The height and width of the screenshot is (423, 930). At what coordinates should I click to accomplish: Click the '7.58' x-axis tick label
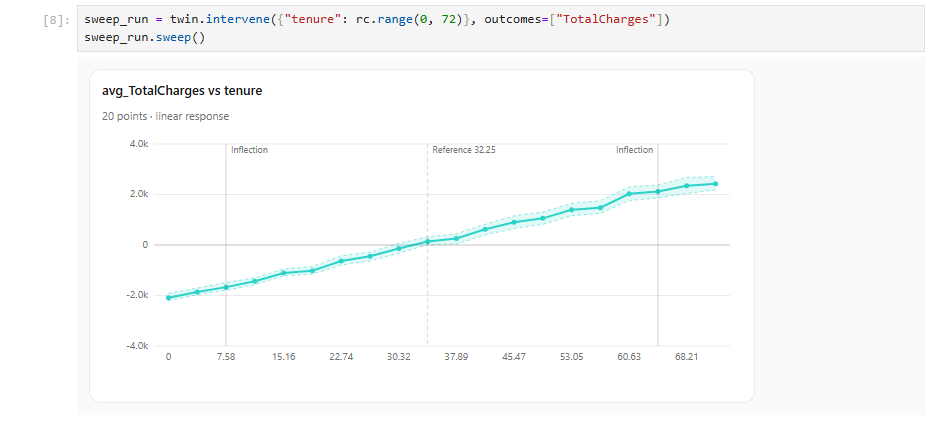pos(226,357)
